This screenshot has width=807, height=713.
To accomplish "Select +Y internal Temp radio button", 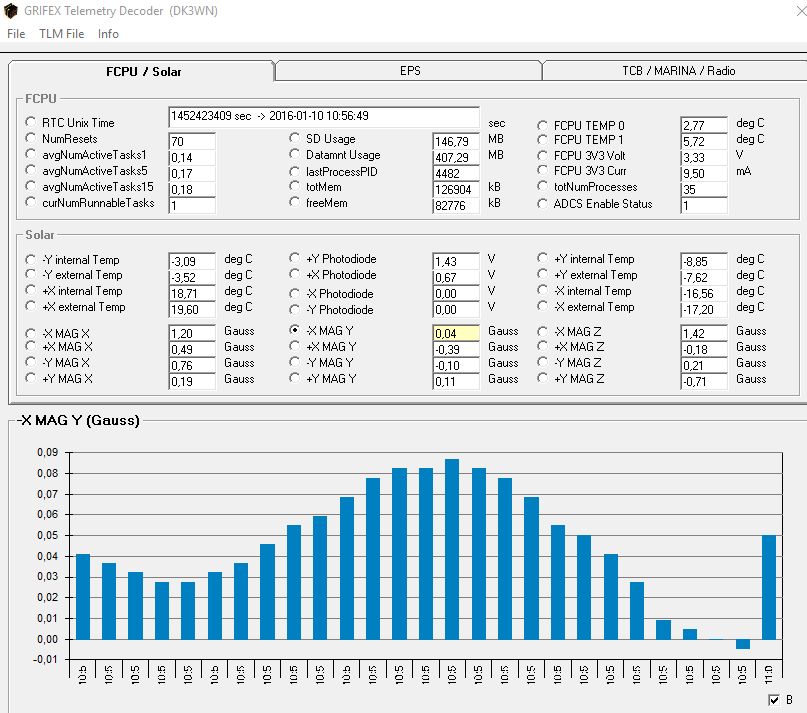I will 542,257.
